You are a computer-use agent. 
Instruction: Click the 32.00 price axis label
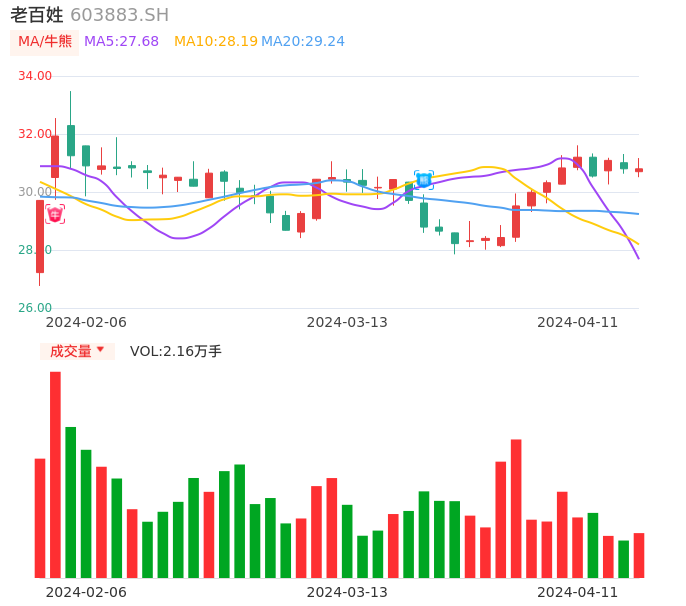[x=35, y=134]
